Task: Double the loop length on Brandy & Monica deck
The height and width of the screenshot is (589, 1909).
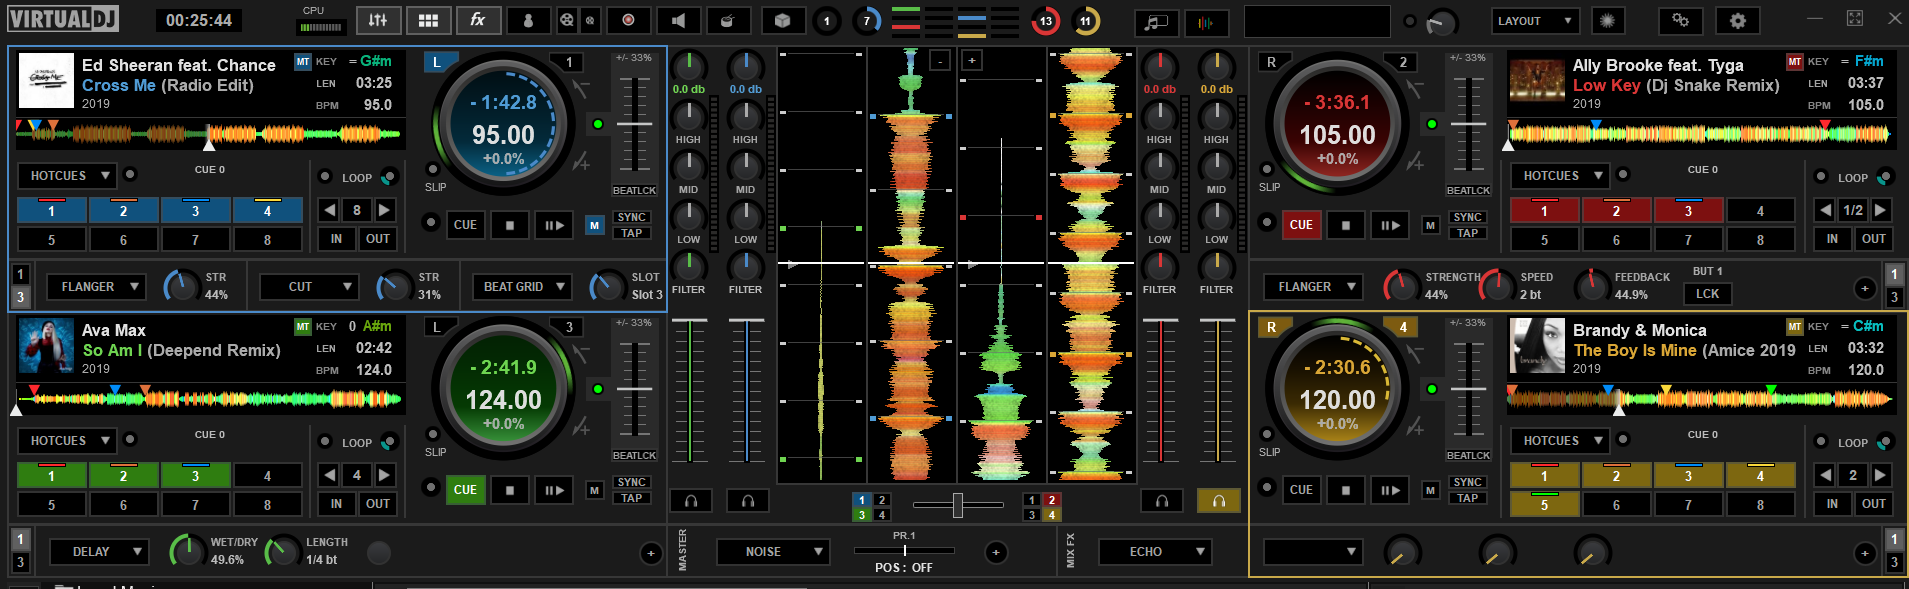Action: (x=1881, y=475)
